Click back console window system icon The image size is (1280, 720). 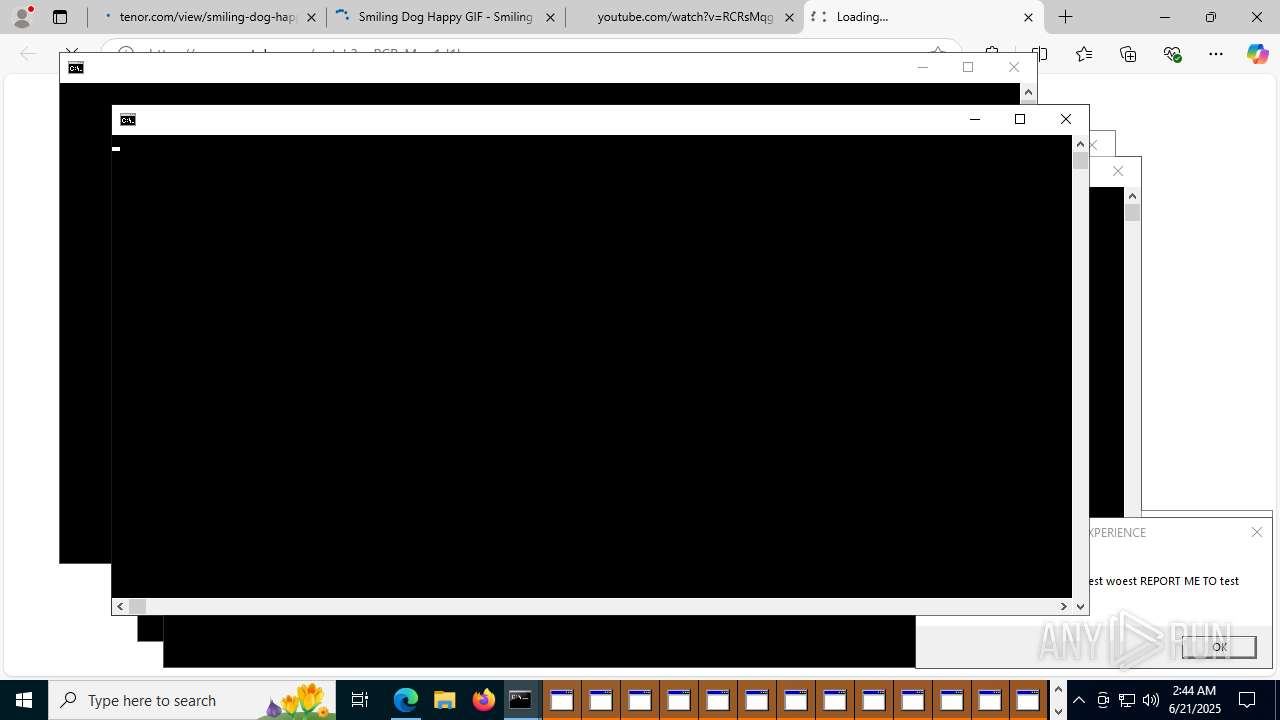pyautogui.click(x=76, y=68)
